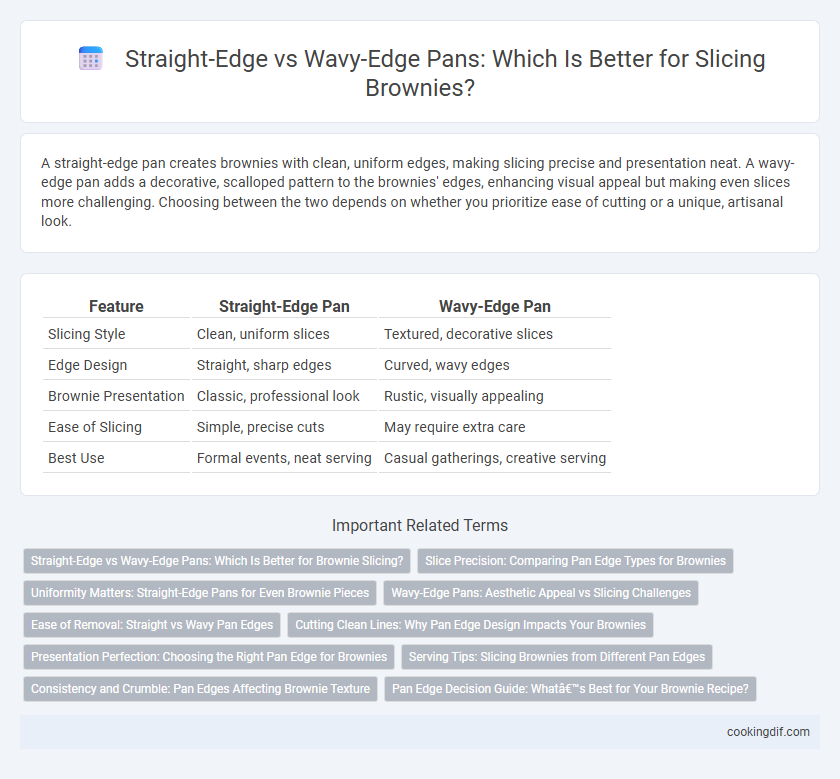Click the cookingdif.com footer link
This screenshot has width=840, height=779.
click(768, 732)
